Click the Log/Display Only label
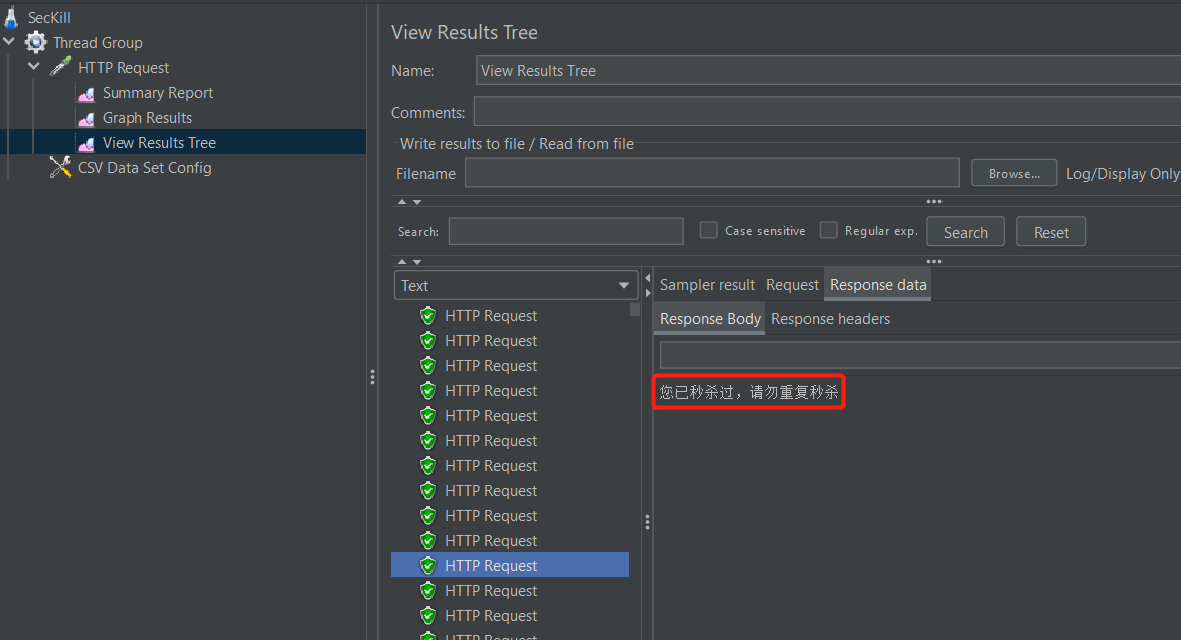The image size is (1181, 640). click(x=1122, y=173)
